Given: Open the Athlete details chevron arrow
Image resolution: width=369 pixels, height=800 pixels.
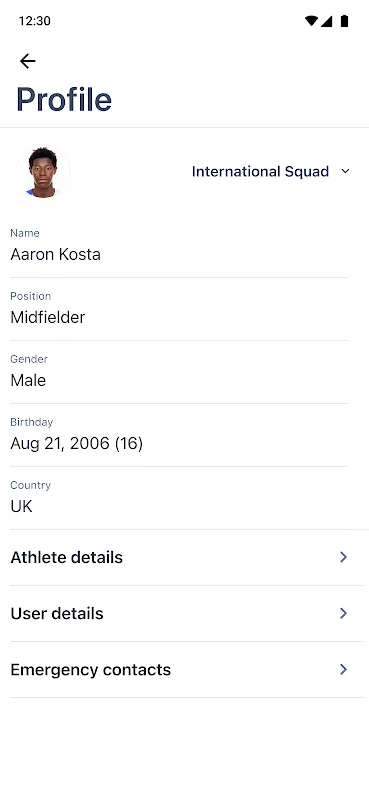Looking at the screenshot, I should (x=343, y=557).
